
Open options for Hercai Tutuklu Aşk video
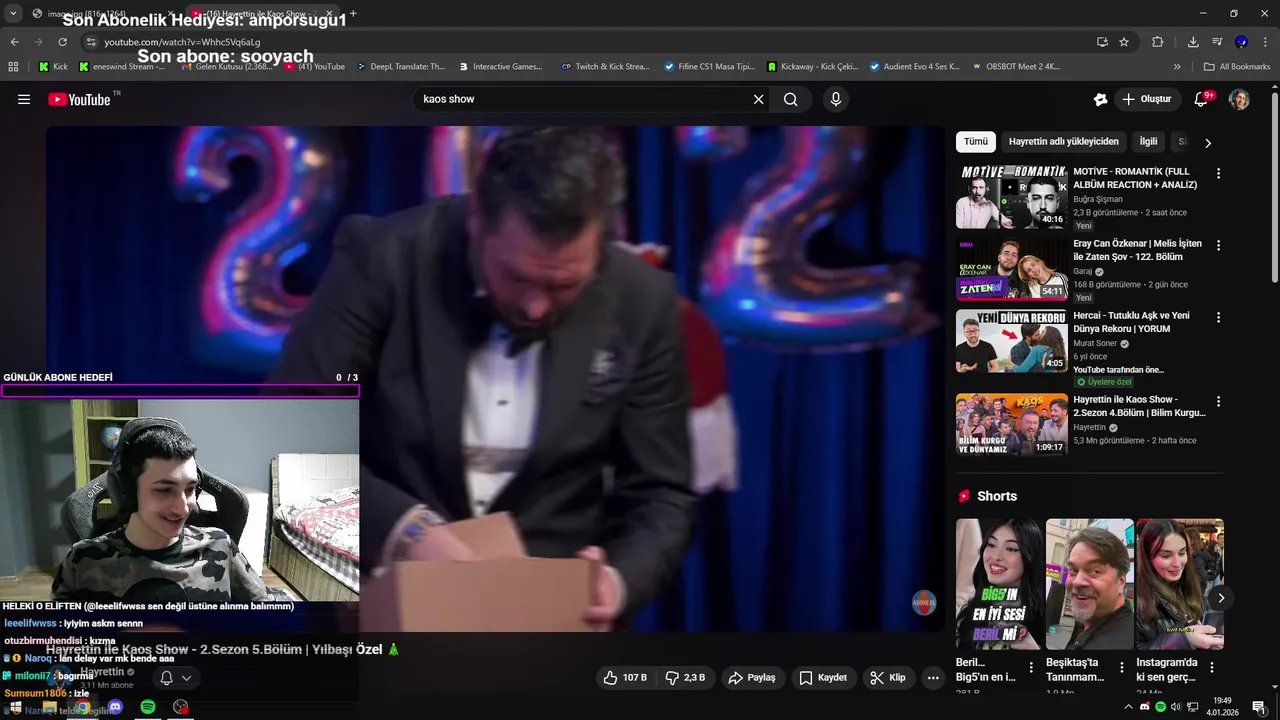point(1218,317)
